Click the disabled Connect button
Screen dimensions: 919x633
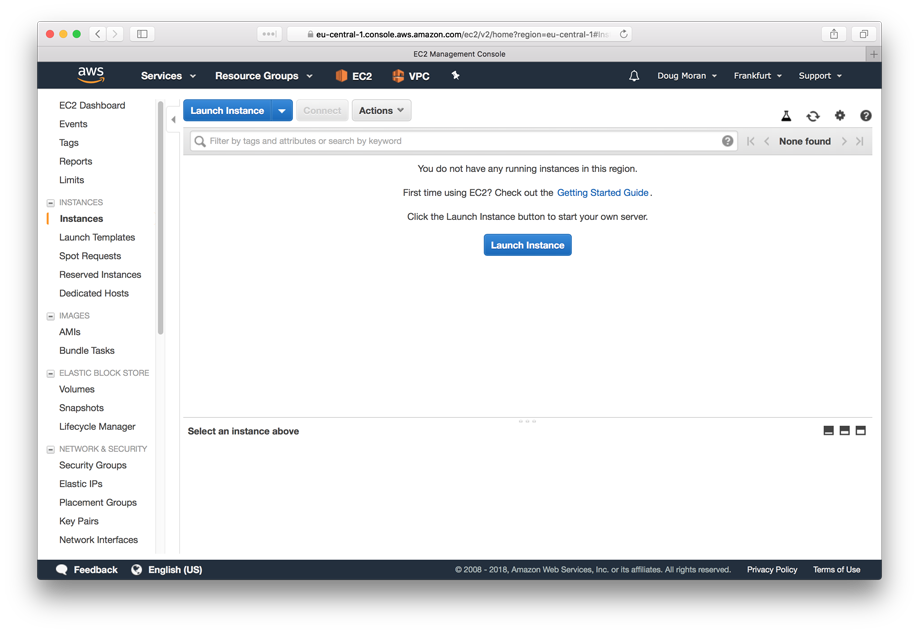(322, 110)
